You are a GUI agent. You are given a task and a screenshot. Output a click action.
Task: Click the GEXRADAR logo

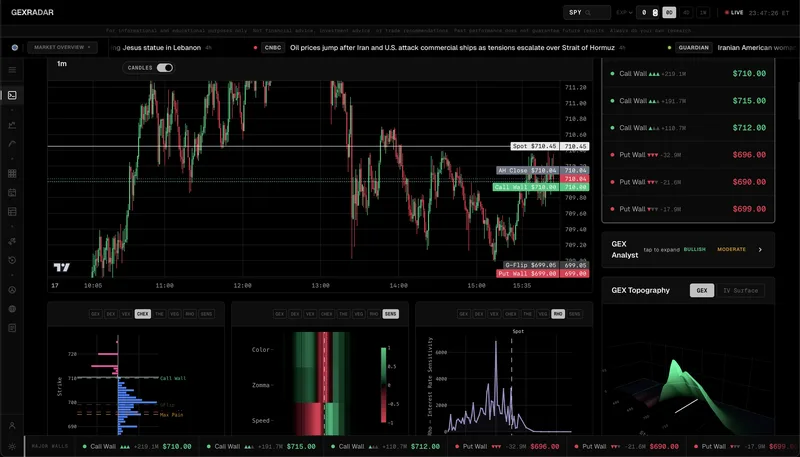[x=32, y=12]
